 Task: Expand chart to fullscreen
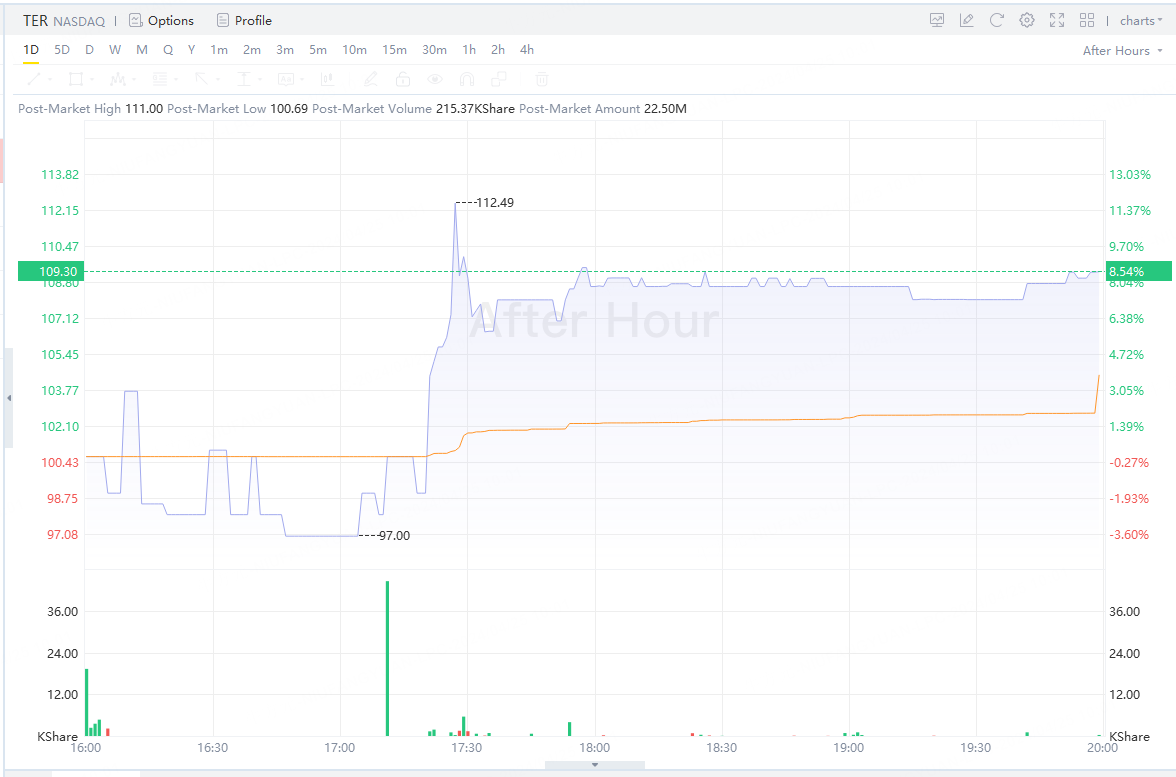1057,20
